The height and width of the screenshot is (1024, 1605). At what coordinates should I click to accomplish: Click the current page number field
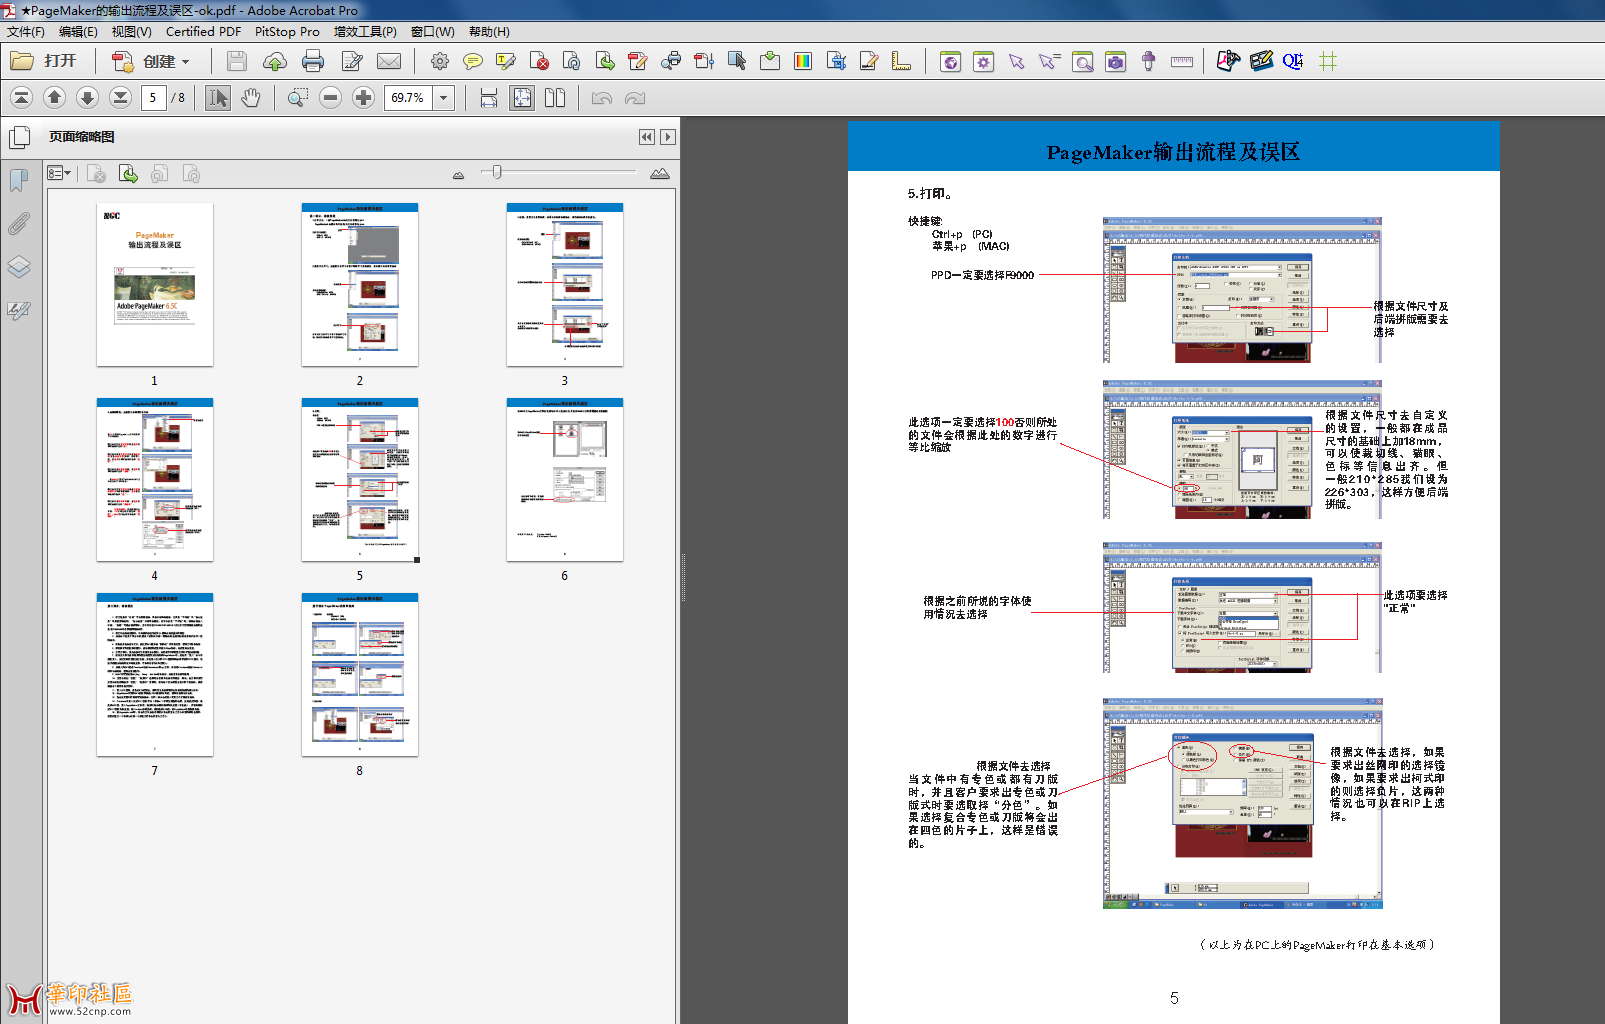(153, 97)
